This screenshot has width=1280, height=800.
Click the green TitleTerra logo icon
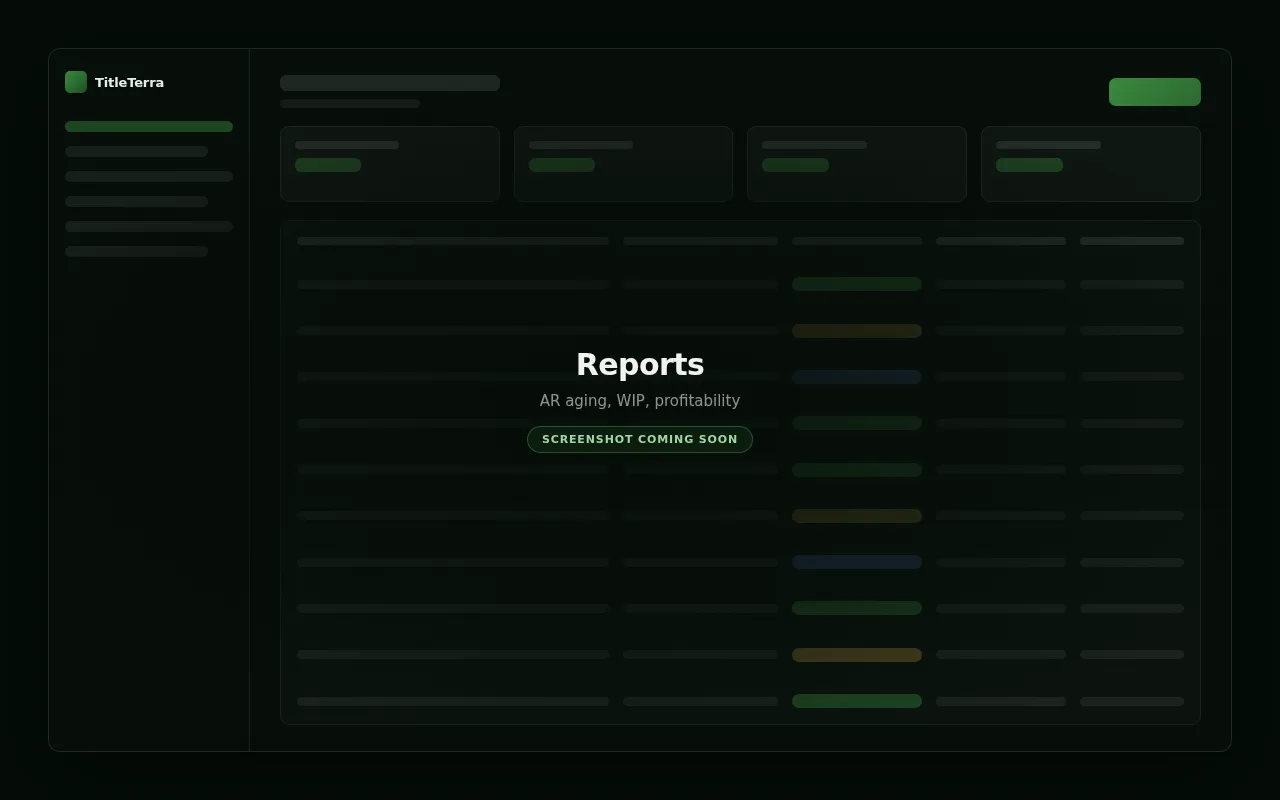pos(76,82)
